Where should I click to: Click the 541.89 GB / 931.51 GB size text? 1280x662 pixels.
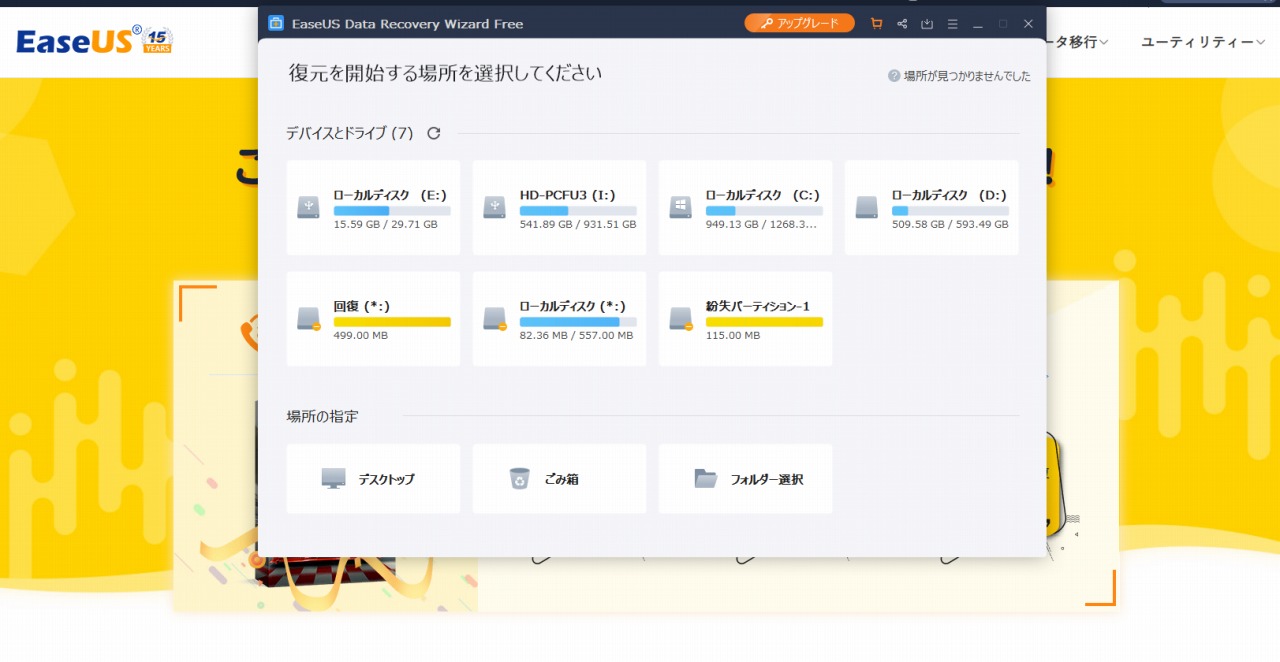pos(578,225)
